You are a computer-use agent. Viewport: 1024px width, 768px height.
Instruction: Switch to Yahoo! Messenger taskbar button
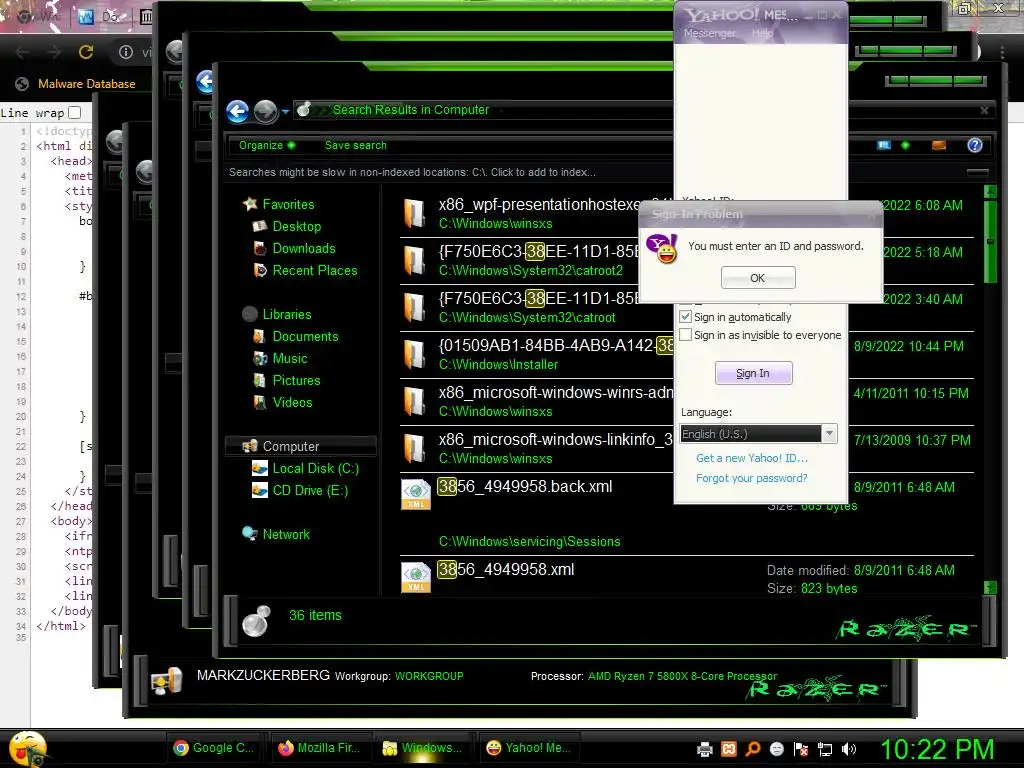[529, 748]
